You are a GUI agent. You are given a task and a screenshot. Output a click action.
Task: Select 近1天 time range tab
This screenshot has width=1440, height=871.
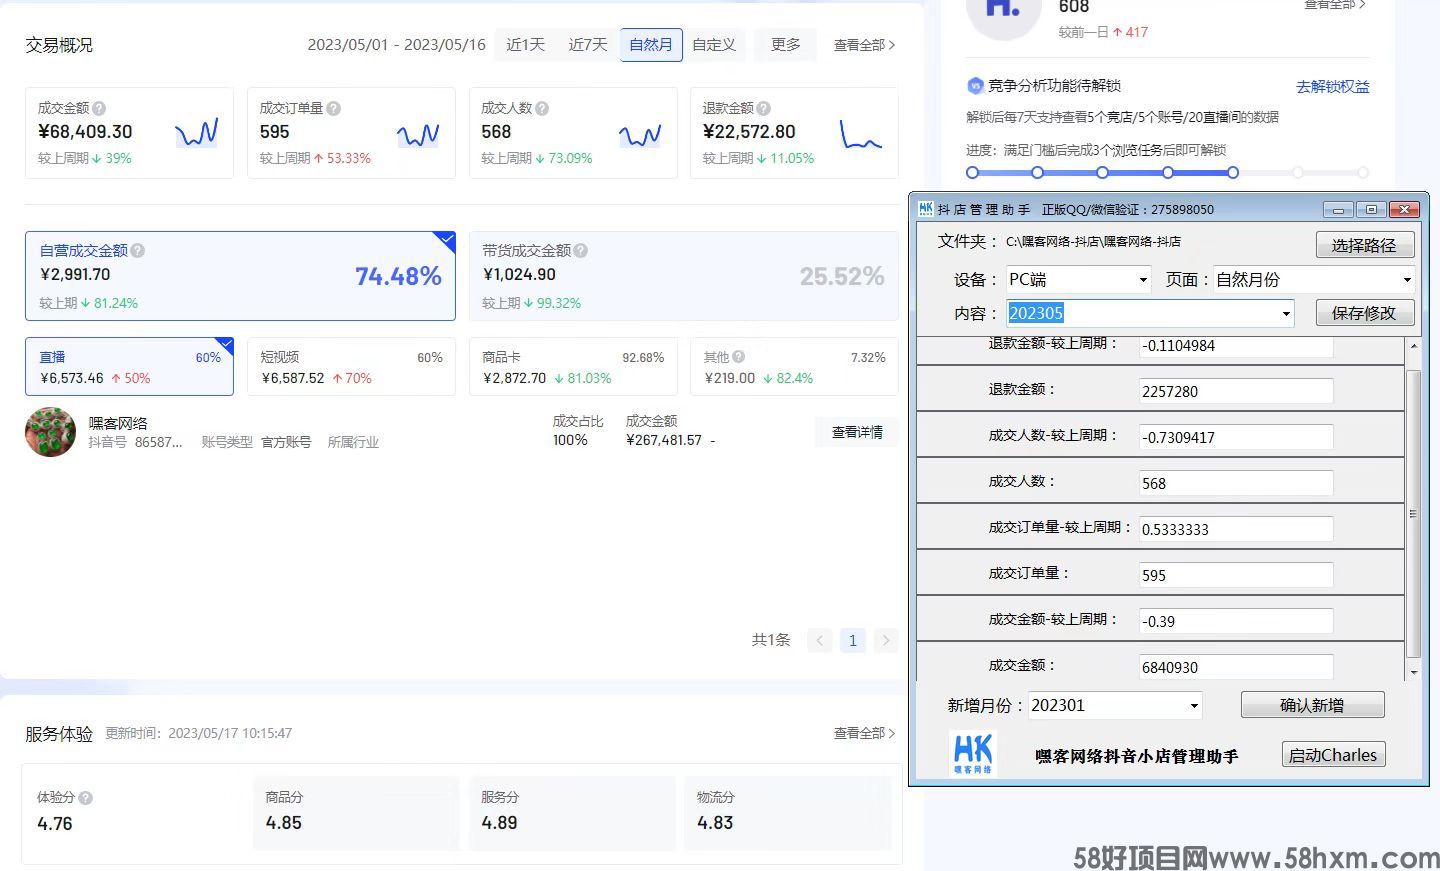tap(526, 45)
